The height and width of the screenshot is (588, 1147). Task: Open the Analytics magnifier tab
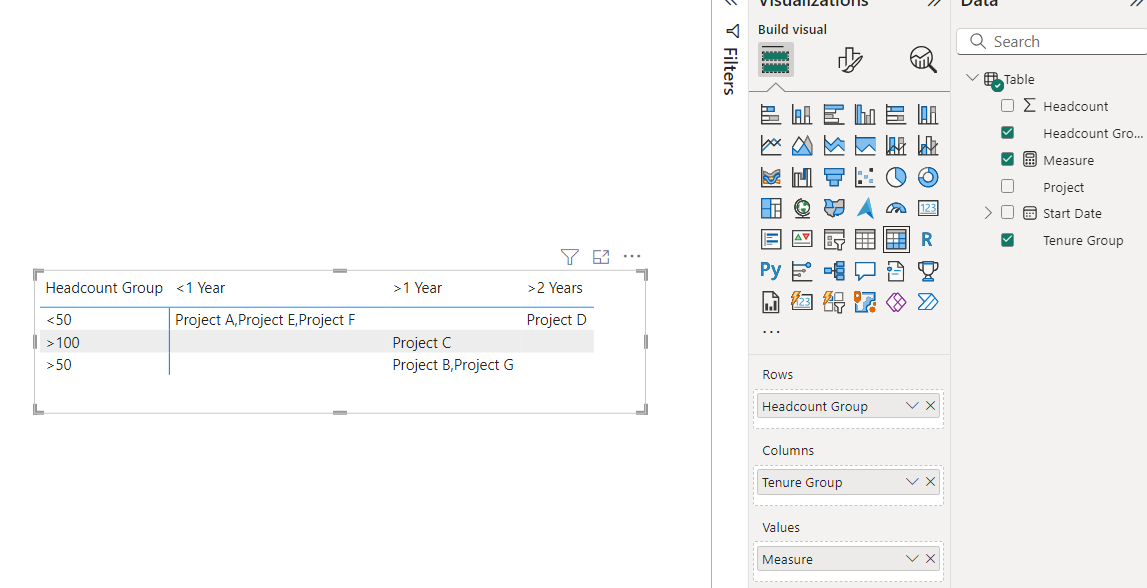coord(923,59)
